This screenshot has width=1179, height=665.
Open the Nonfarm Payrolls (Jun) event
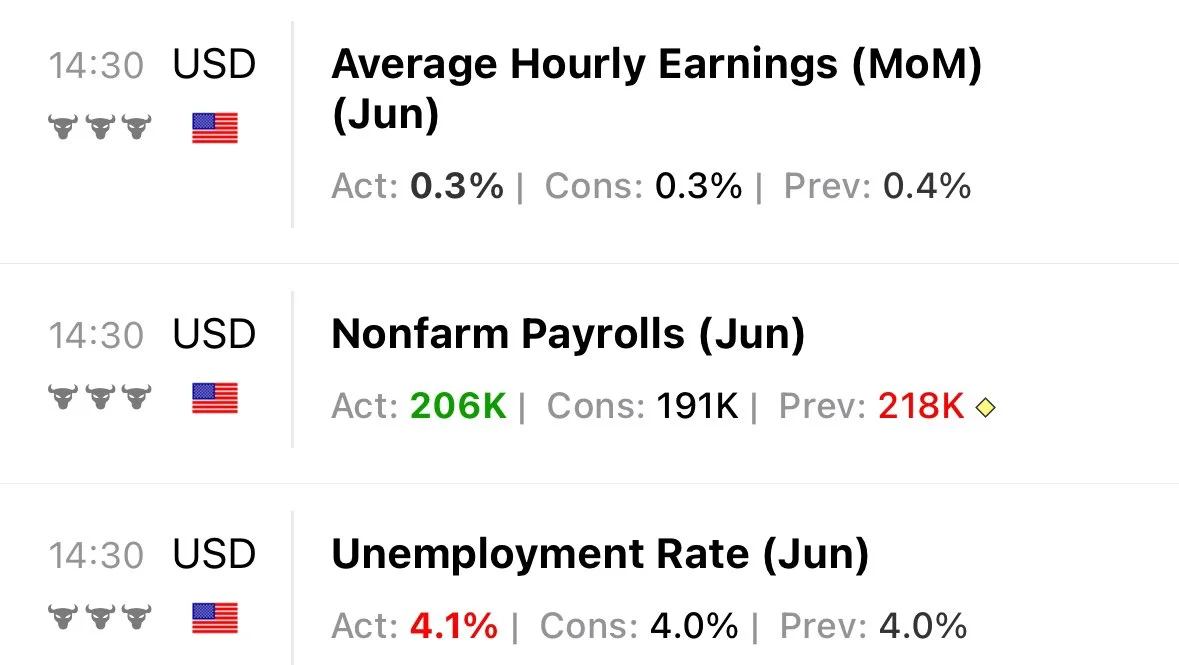tap(568, 334)
